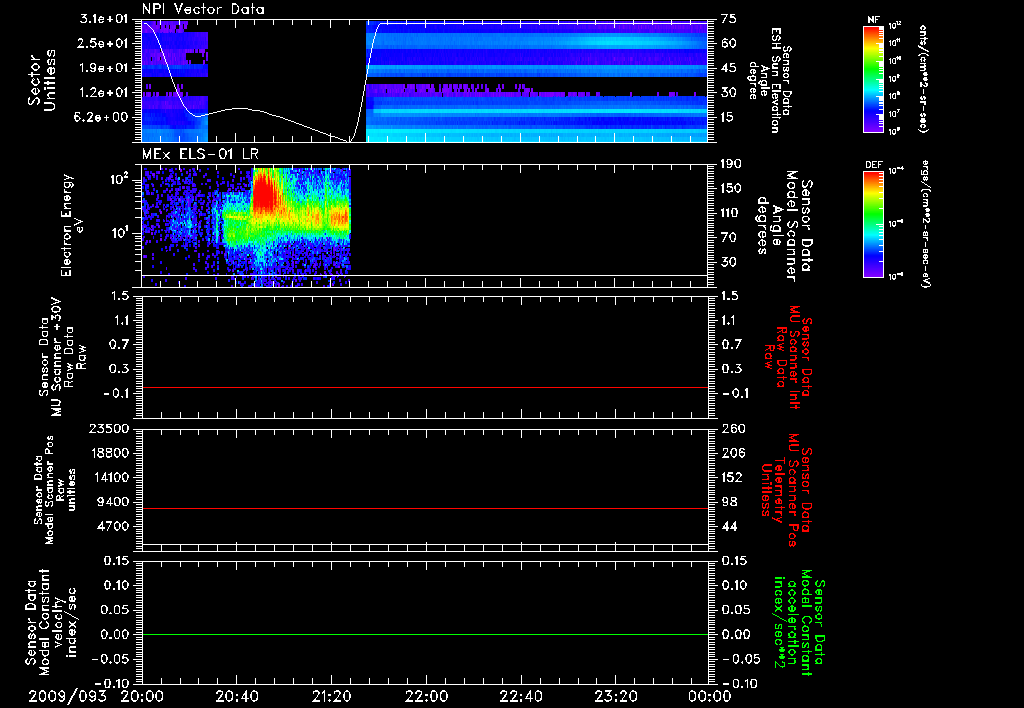Click the "MU Scanner +30V Raw Data" axis label
This screenshot has width=1024, height=708.
(x=63, y=357)
